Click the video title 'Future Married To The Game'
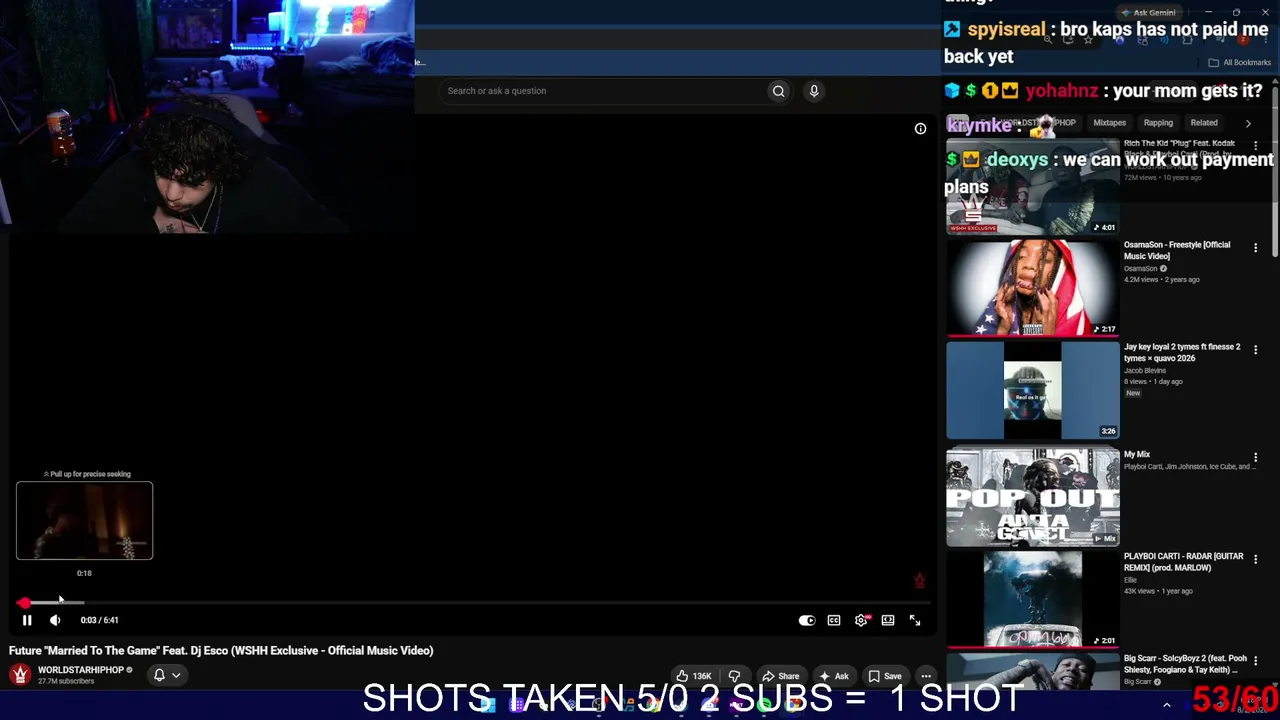The width and height of the screenshot is (1280, 720). point(221,651)
